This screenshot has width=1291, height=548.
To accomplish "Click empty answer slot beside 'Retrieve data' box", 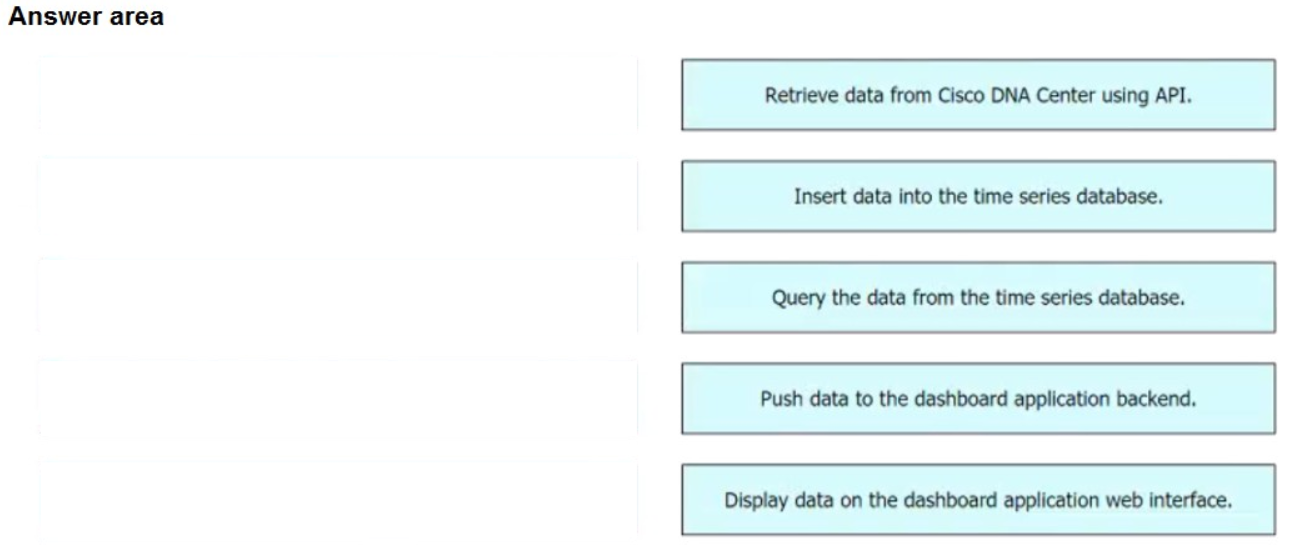I will click(337, 95).
